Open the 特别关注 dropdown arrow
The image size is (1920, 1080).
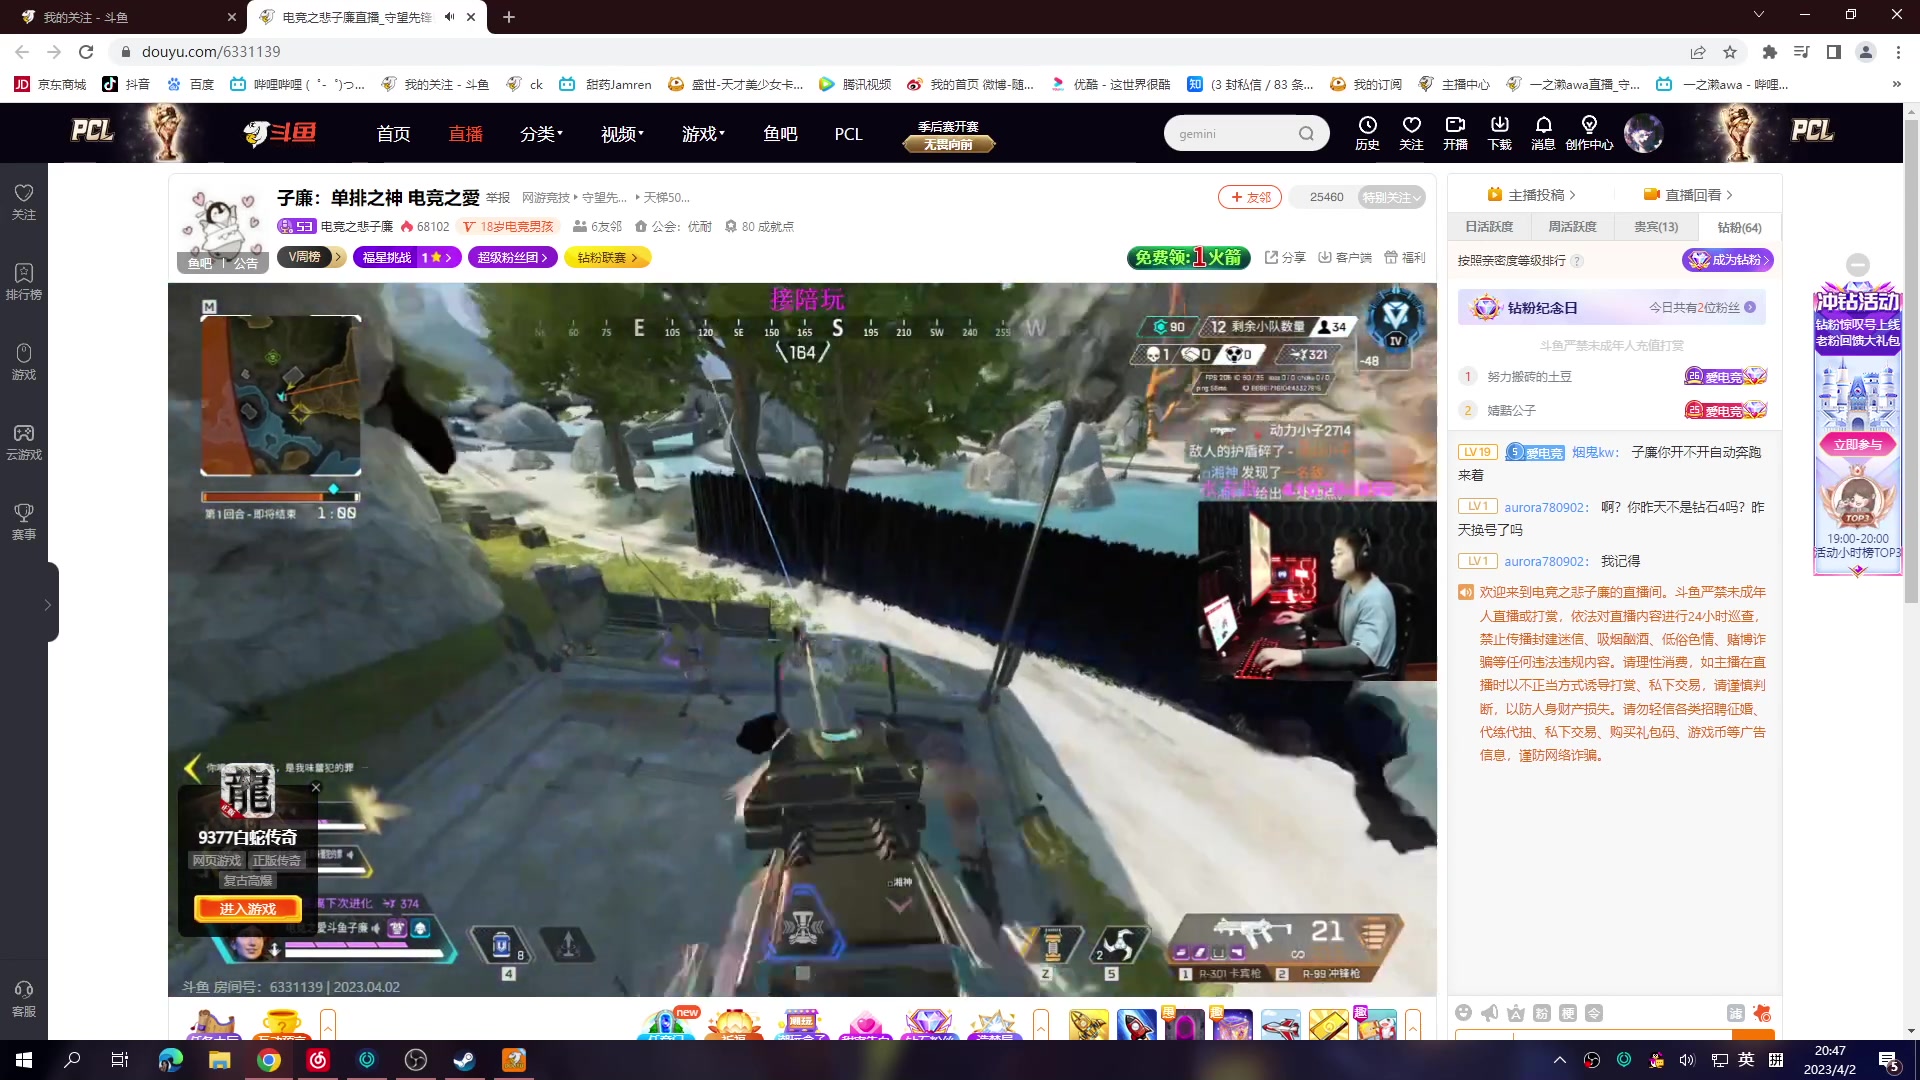[x=1418, y=198]
